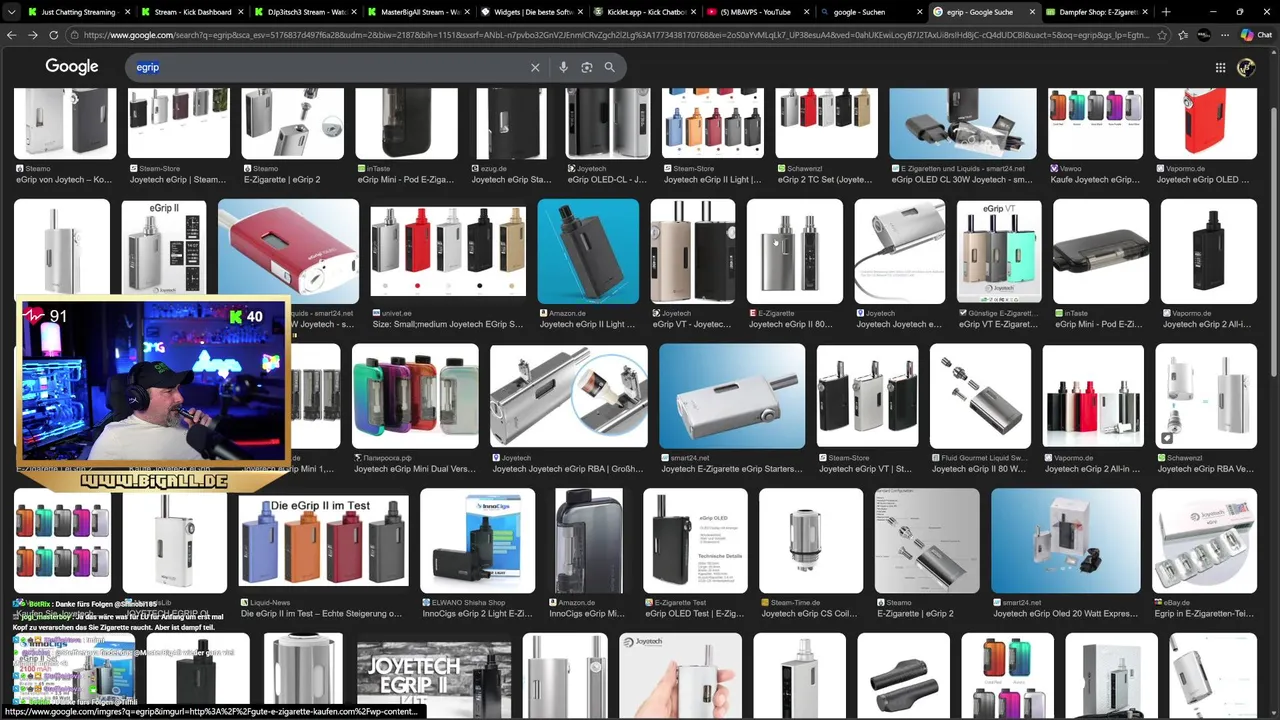
Task: Open eBay.de Egrip coil pack image
Action: point(1204,541)
